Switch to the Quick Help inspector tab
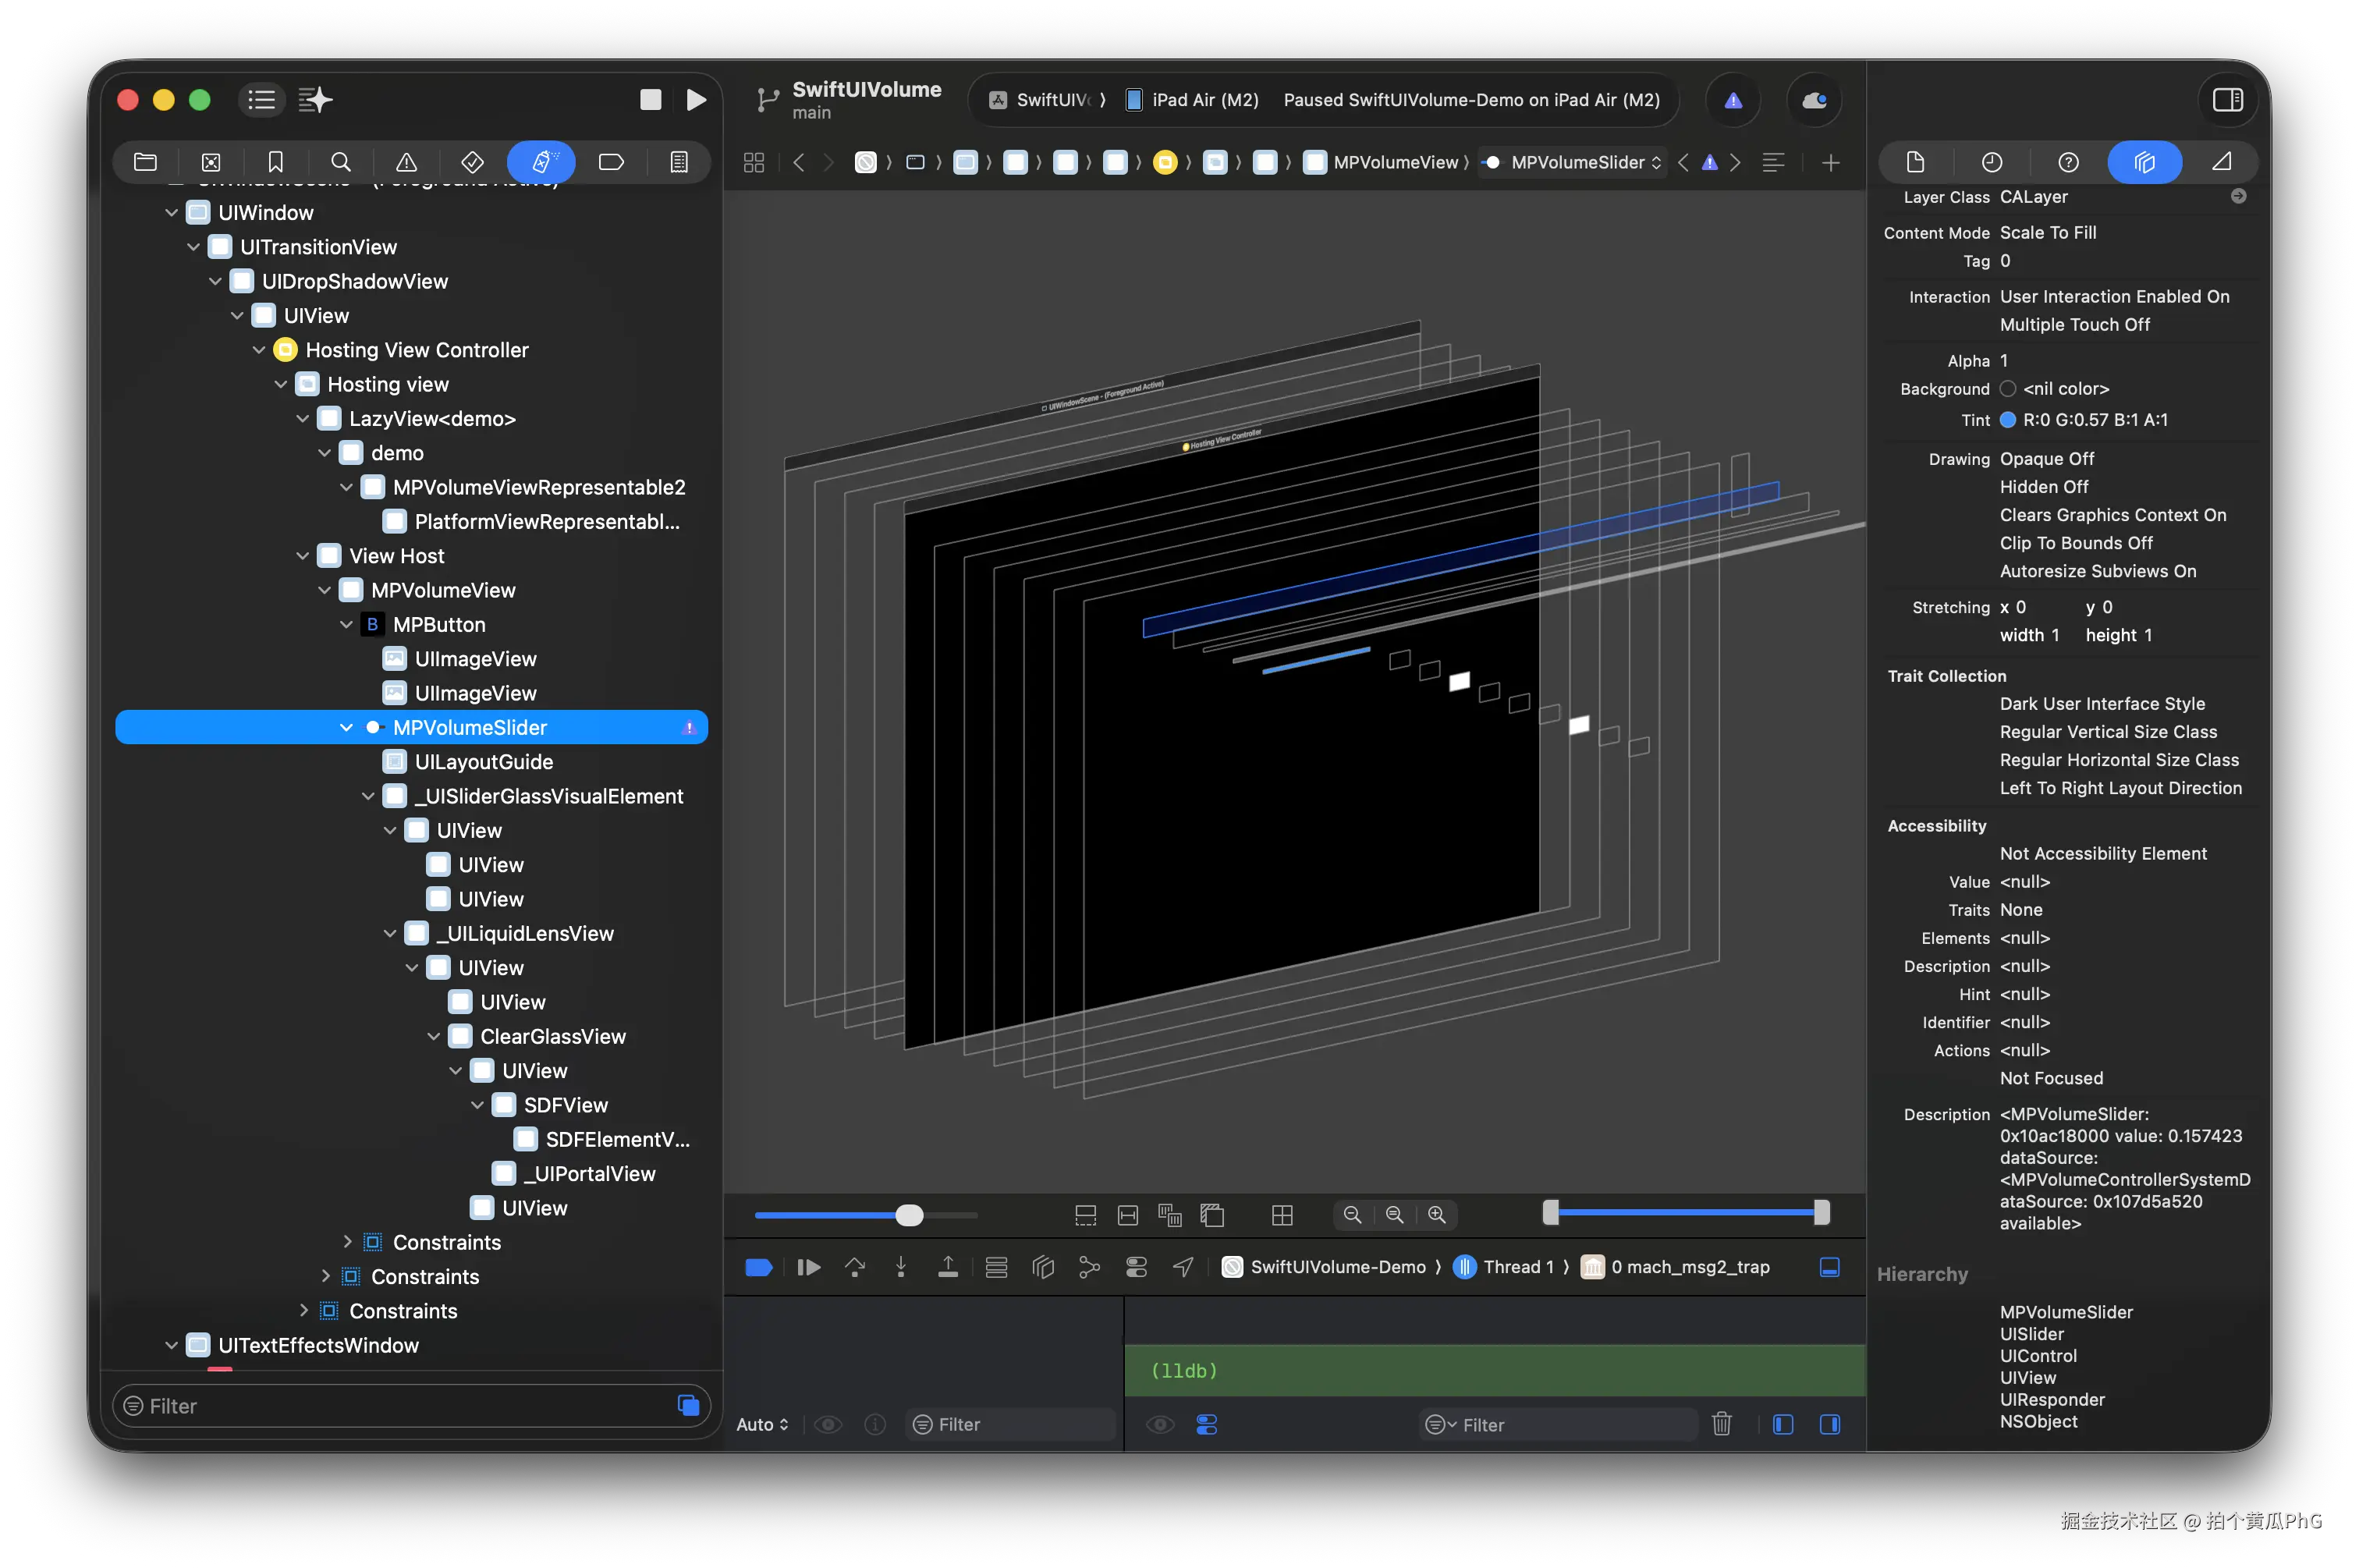The width and height of the screenshot is (2359, 1568). pos(2068,162)
